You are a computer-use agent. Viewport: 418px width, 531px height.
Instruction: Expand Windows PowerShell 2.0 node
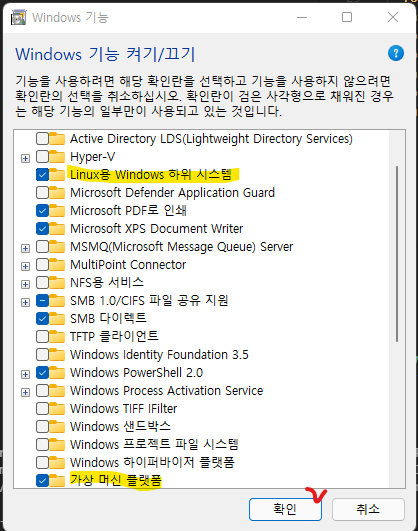[25, 374]
